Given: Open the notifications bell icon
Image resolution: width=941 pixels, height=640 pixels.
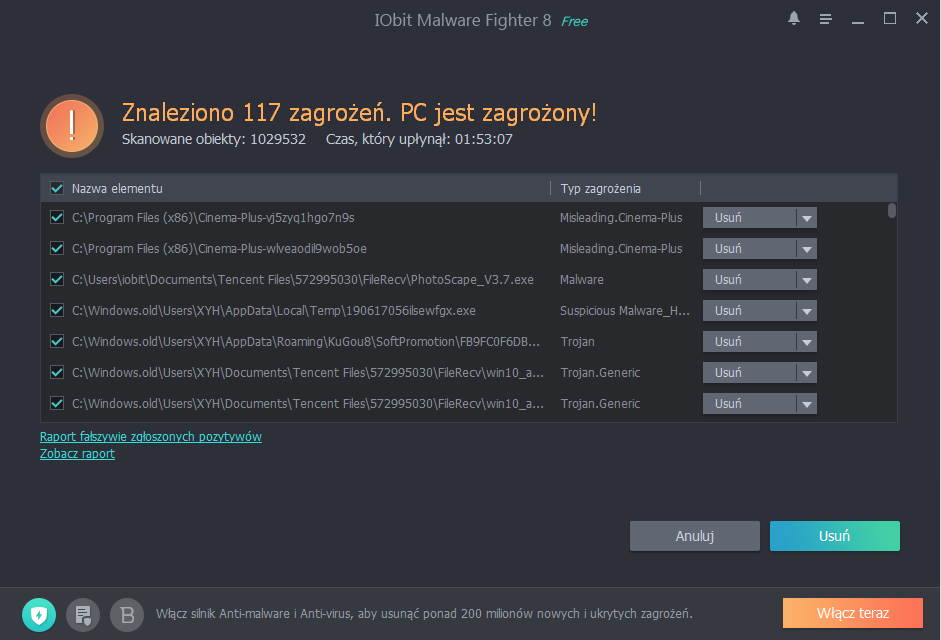Looking at the screenshot, I should pyautogui.click(x=793, y=19).
